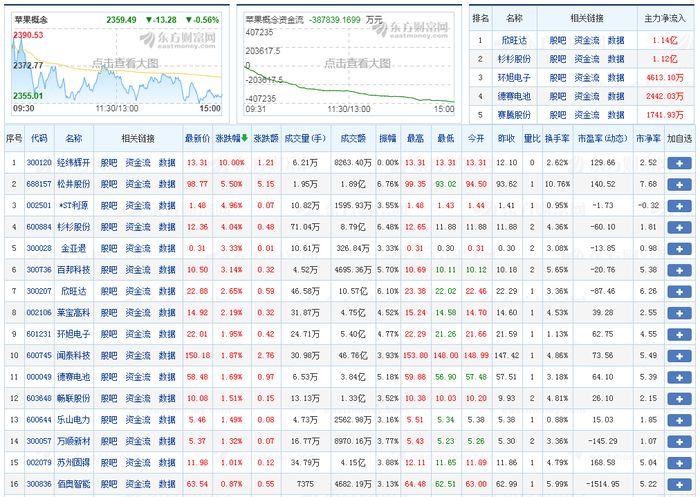Open the 苹果概念资金流 chart enlarged view

pos(349,64)
